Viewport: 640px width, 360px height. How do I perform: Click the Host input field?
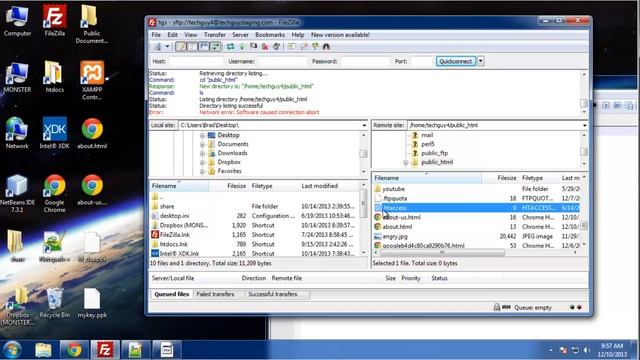[x=195, y=61]
